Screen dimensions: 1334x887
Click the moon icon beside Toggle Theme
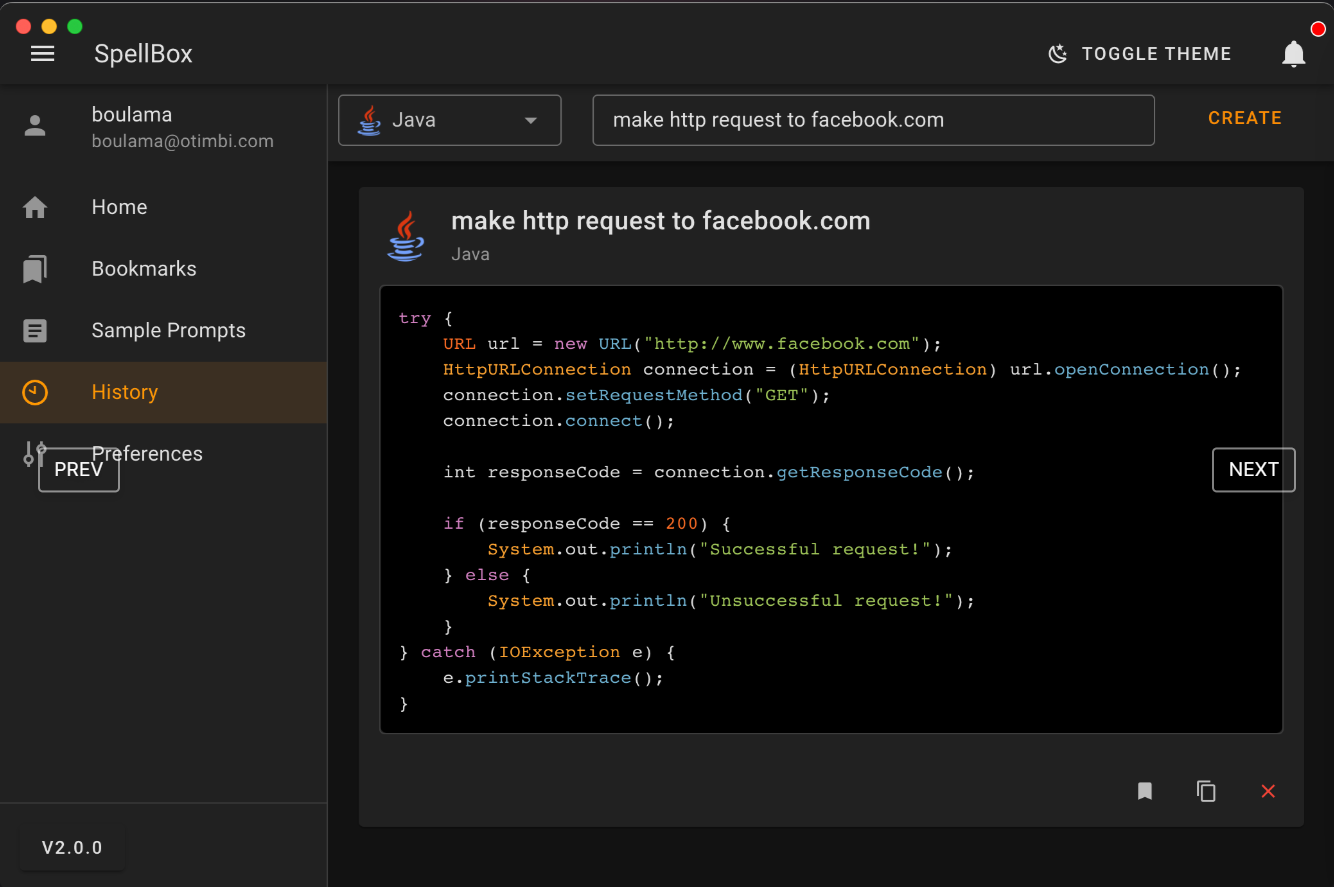1057,54
